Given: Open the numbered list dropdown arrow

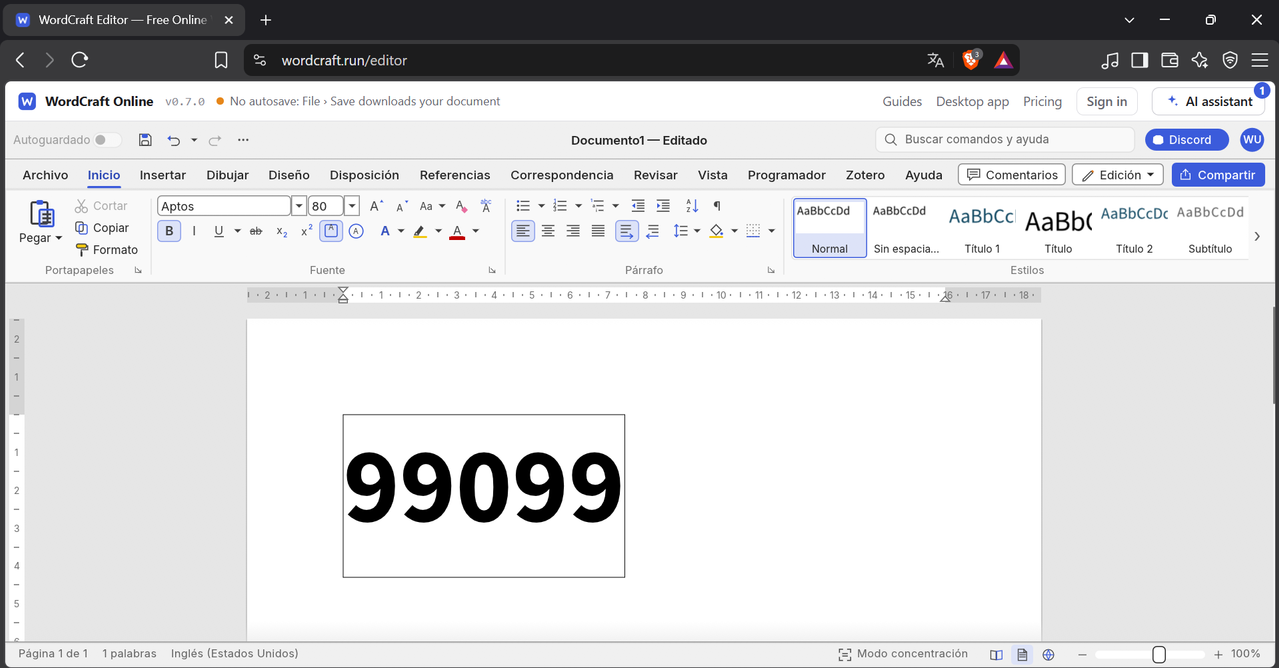Looking at the screenshot, I should pyautogui.click(x=578, y=206).
